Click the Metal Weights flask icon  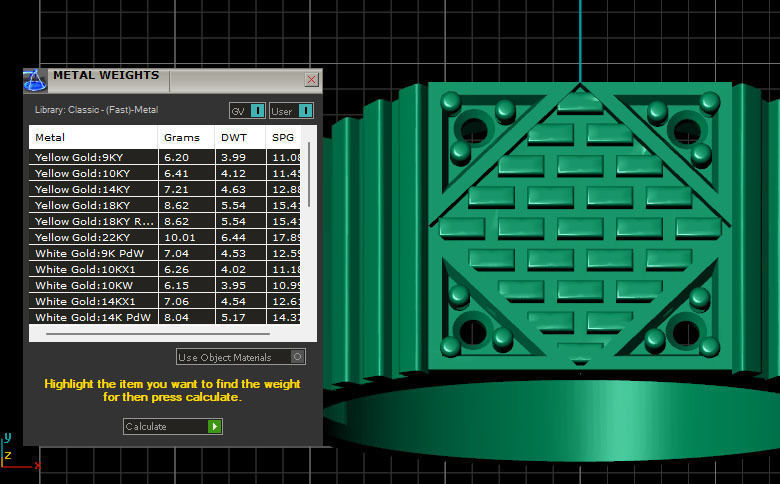[x=35, y=81]
